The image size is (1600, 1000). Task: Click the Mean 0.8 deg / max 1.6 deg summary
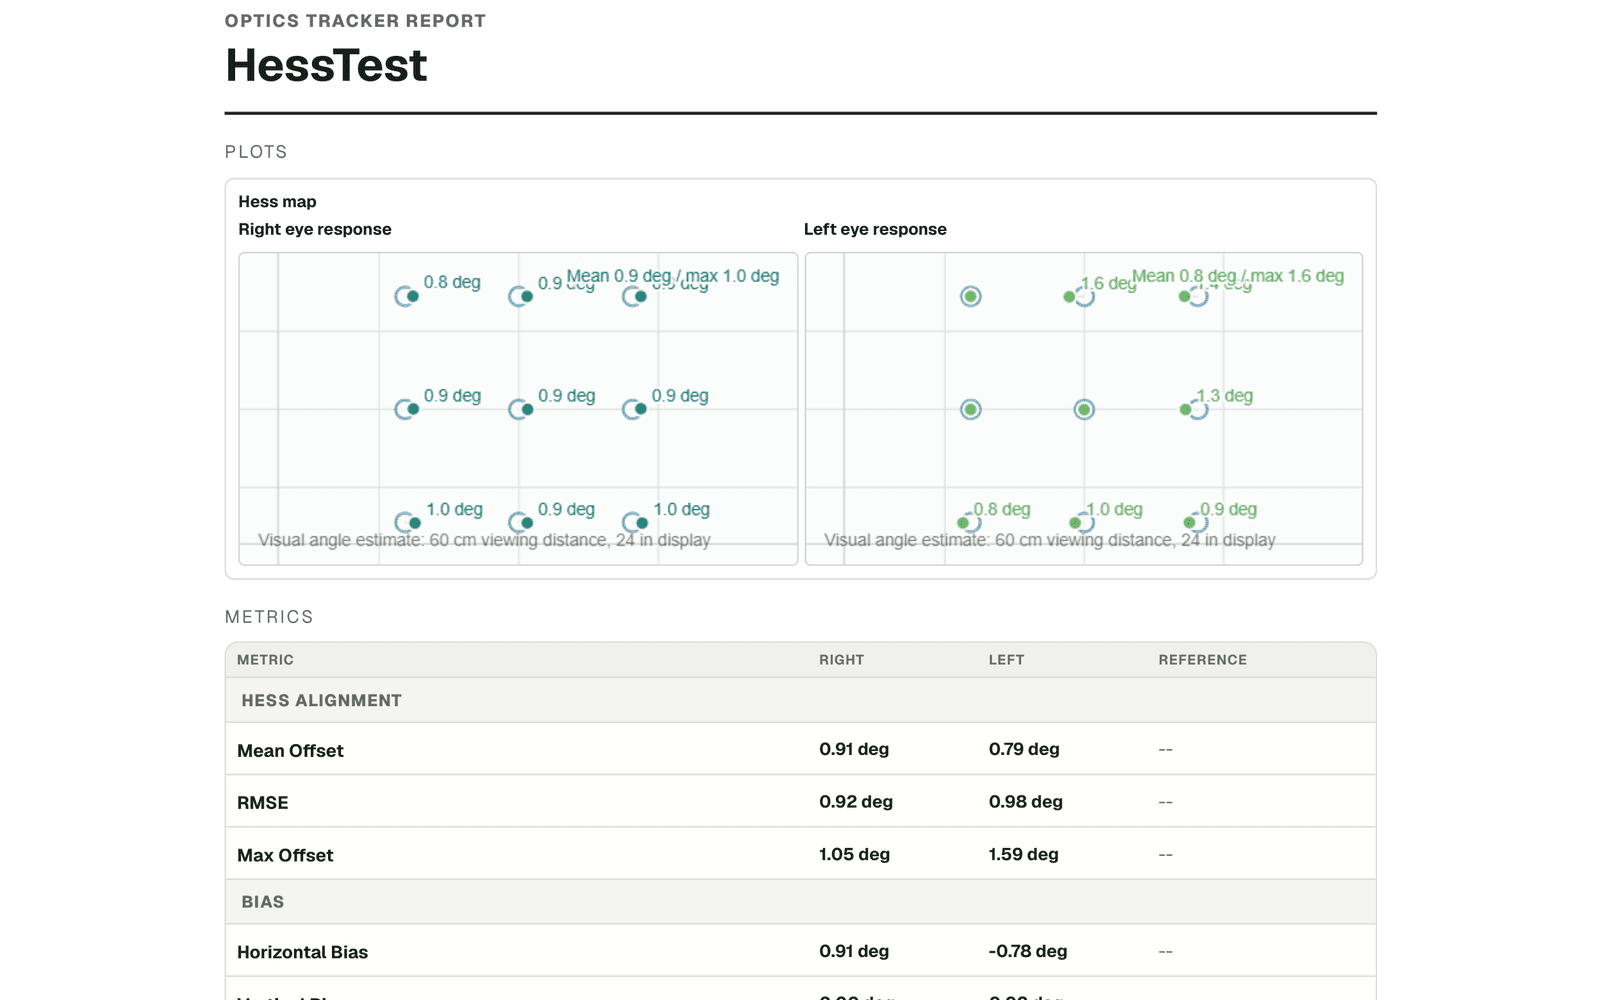(1238, 276)
